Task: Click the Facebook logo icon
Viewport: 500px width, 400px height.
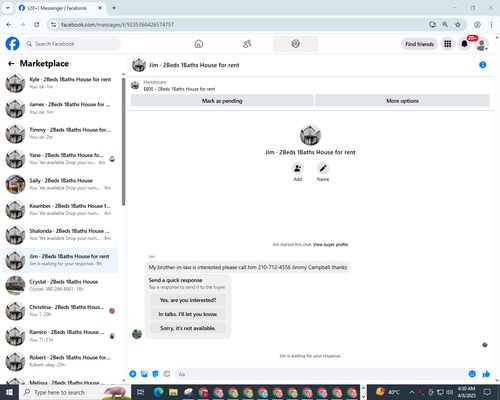Action: (x=12, y=44)
